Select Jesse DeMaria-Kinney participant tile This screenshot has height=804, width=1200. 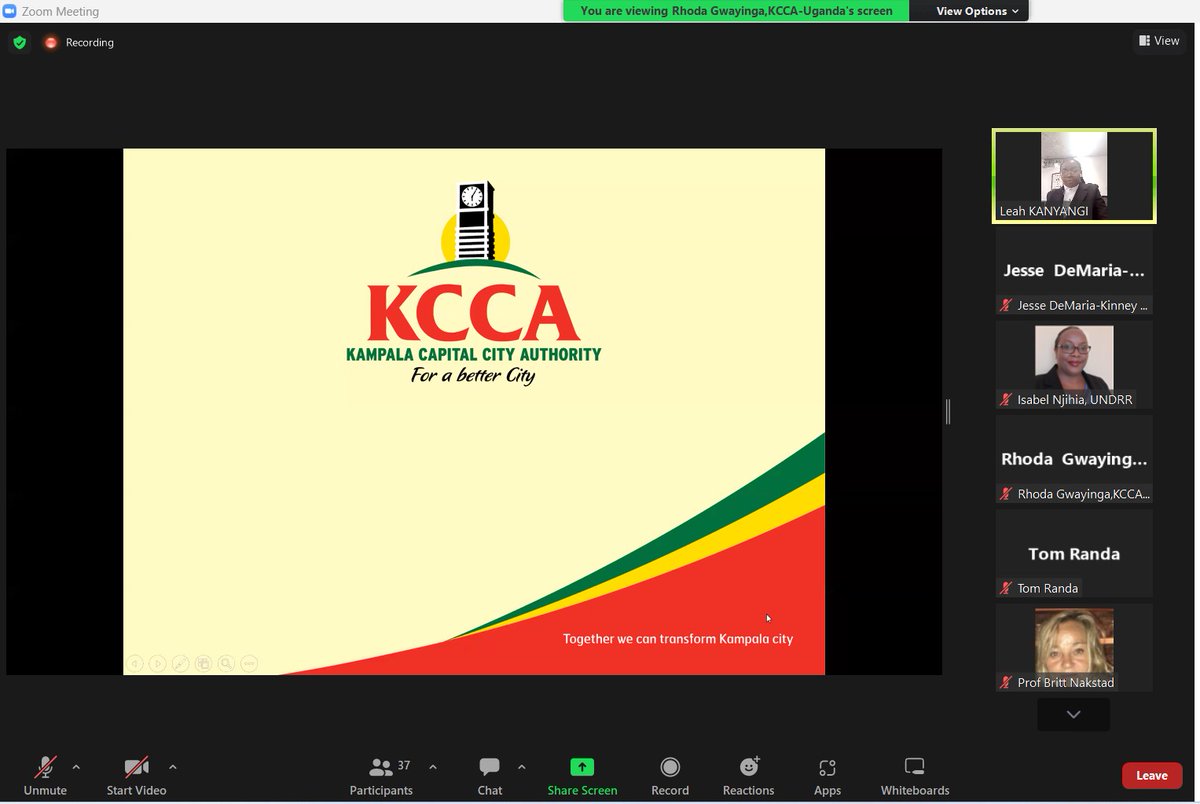click(1074, 272)
